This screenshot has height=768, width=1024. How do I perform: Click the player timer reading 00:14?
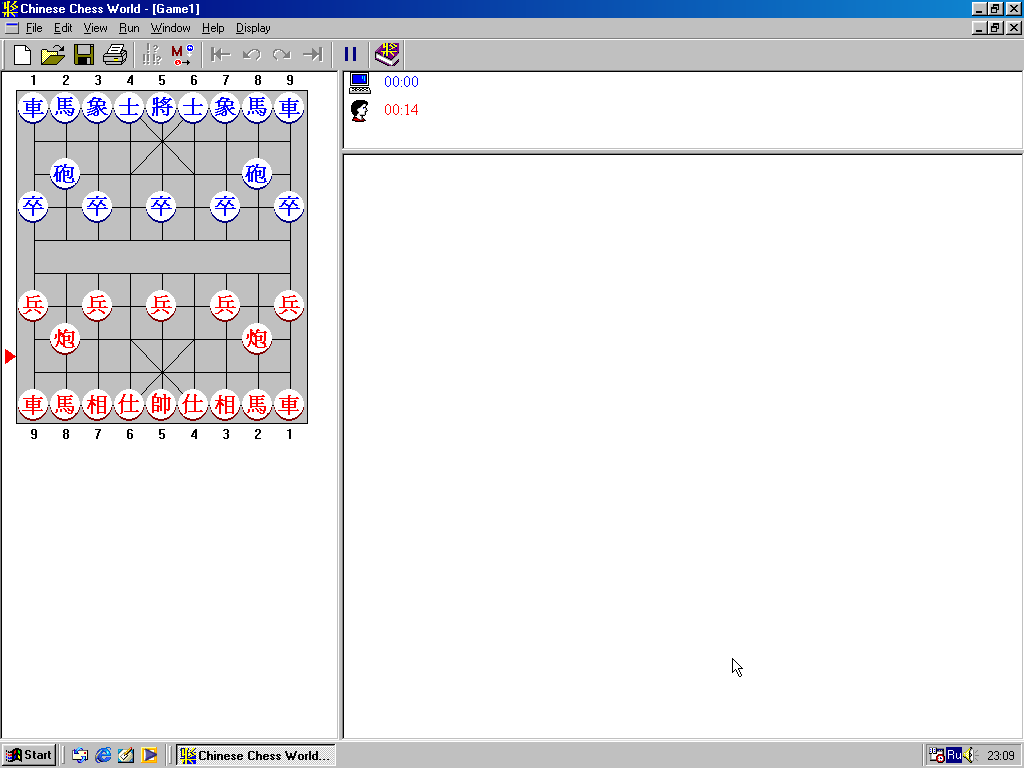pyautogui.click(x=401, y=110)
